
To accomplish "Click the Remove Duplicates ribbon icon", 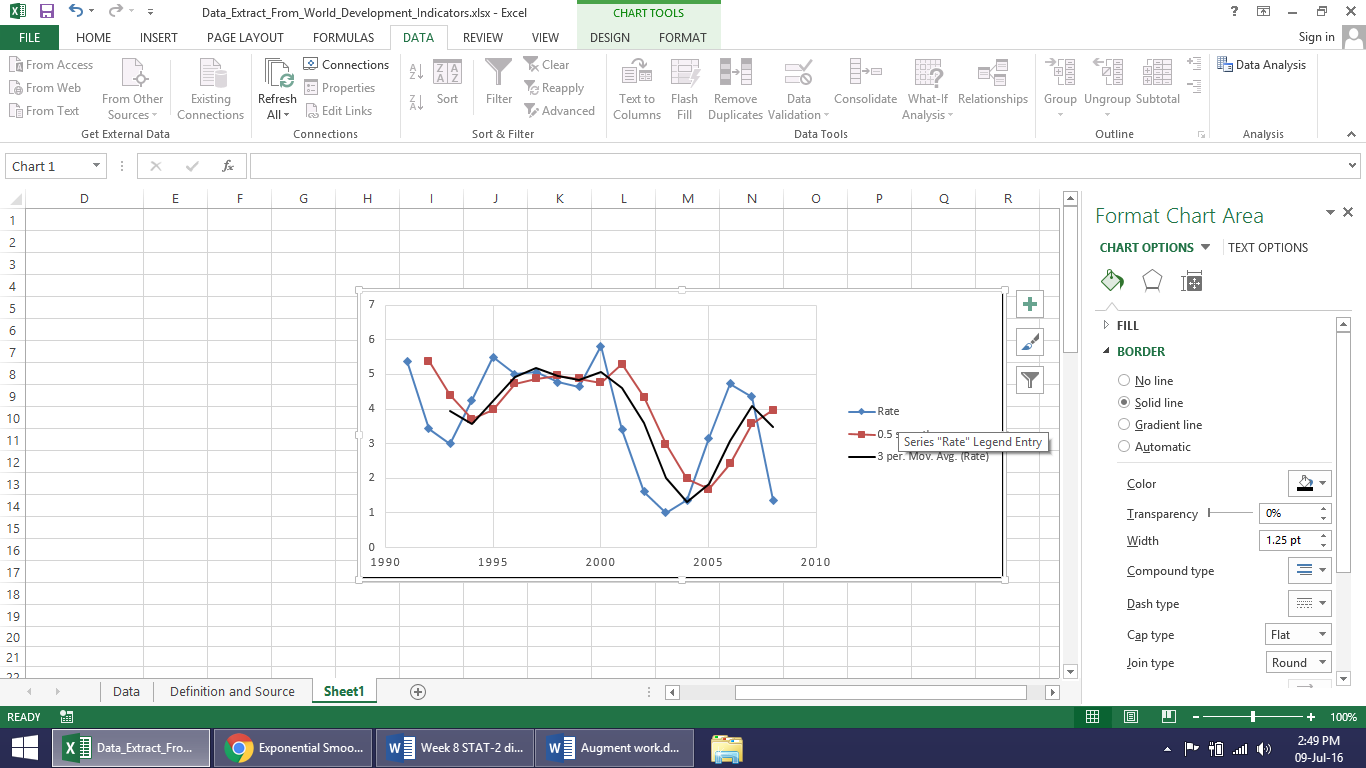I will coord(735,89).
